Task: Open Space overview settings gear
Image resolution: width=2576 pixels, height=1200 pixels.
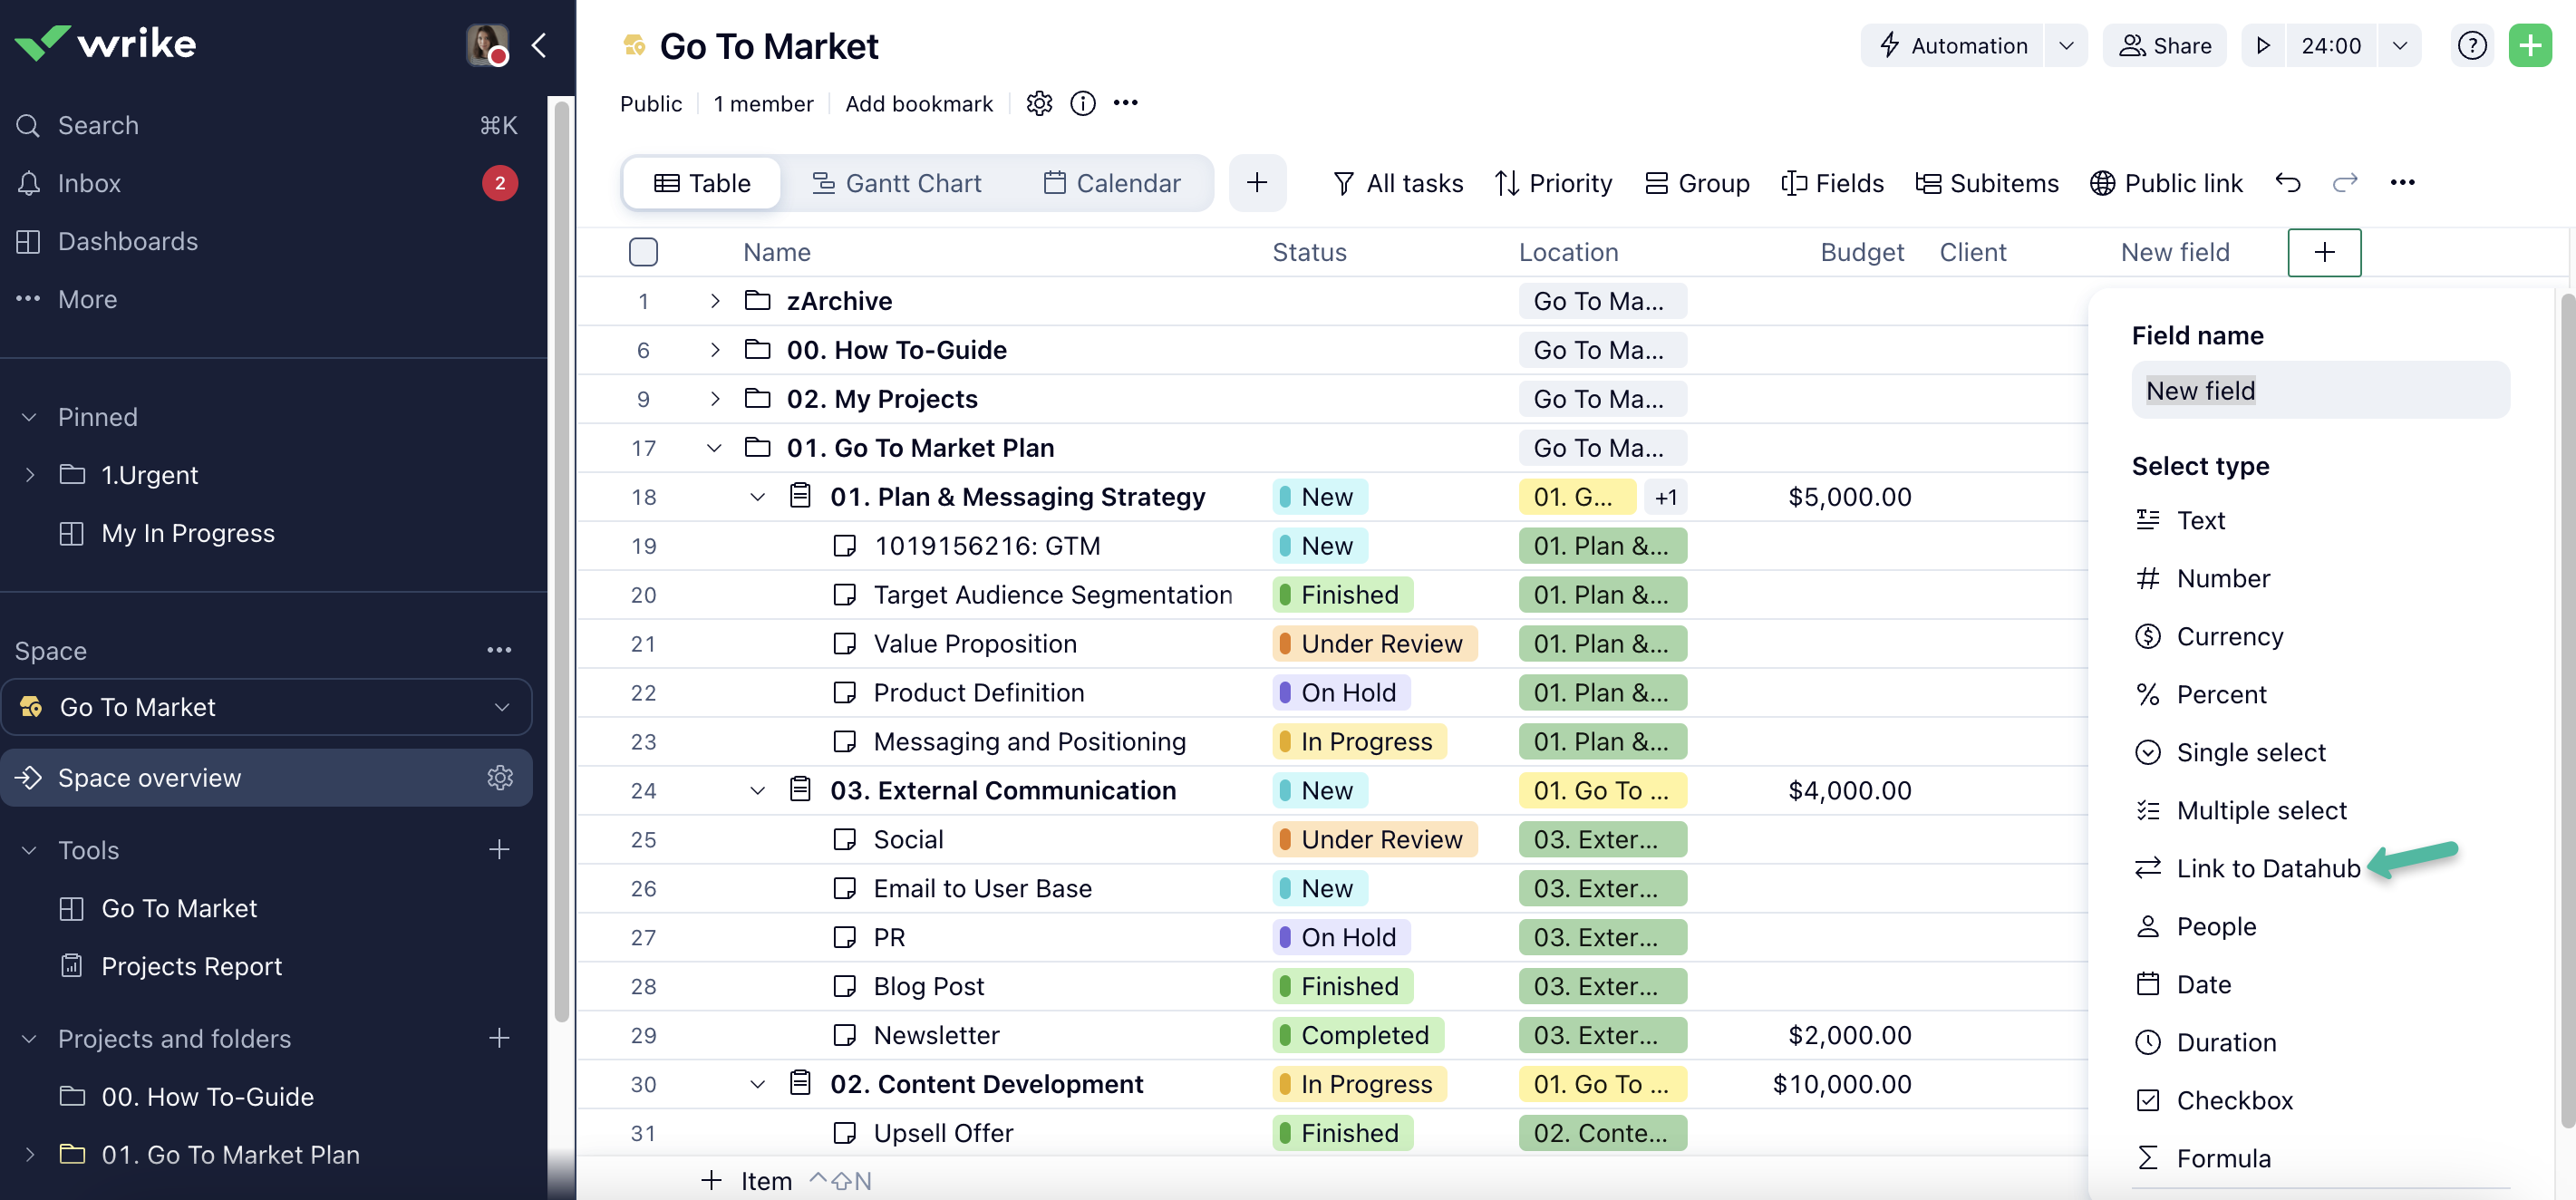Action: click(499, 778)
